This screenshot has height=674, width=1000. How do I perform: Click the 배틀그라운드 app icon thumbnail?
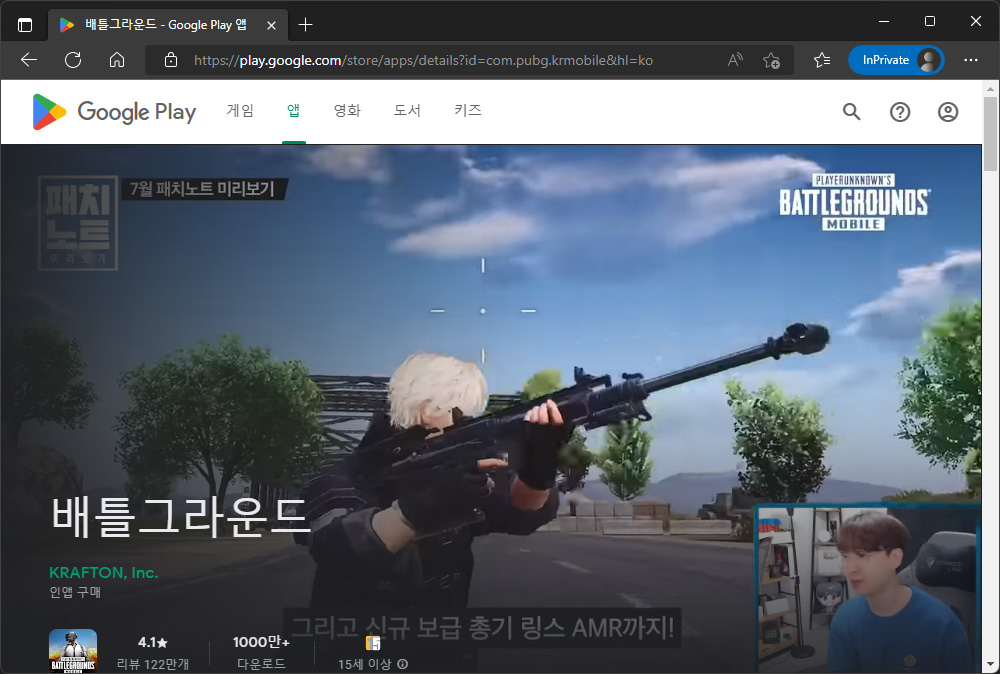[73, 651]
